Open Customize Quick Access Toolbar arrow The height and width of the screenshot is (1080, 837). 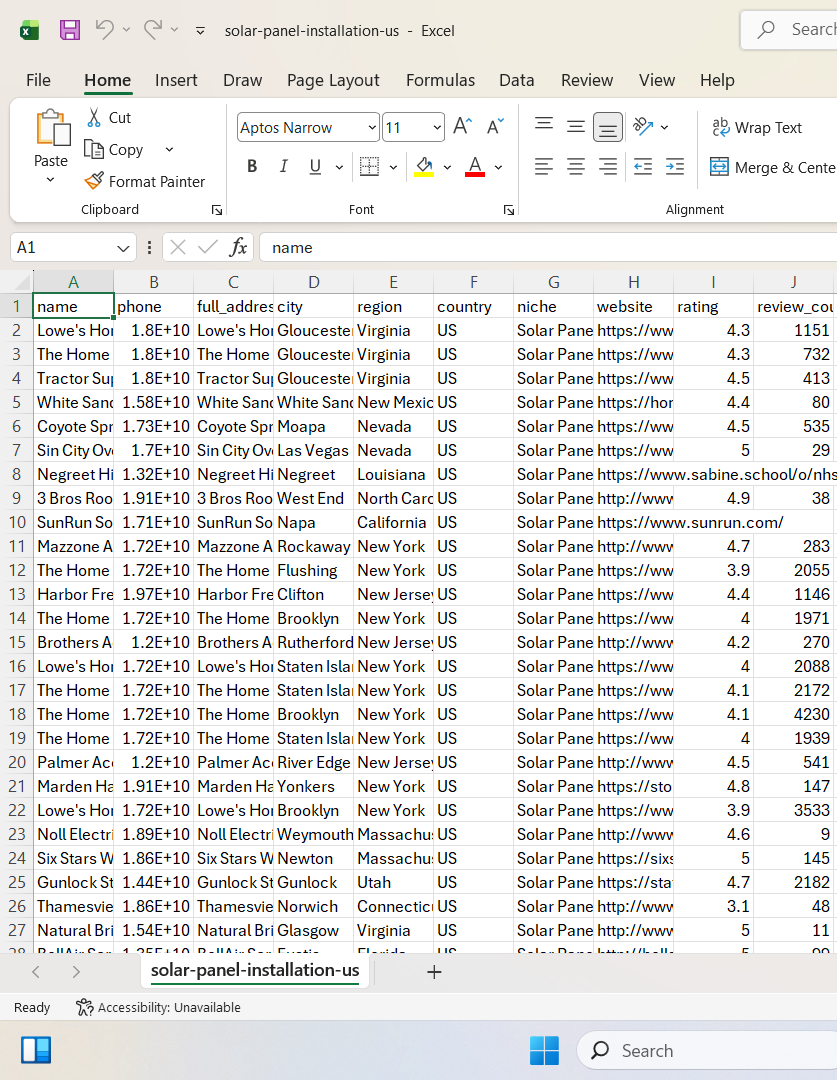(200, 31)
